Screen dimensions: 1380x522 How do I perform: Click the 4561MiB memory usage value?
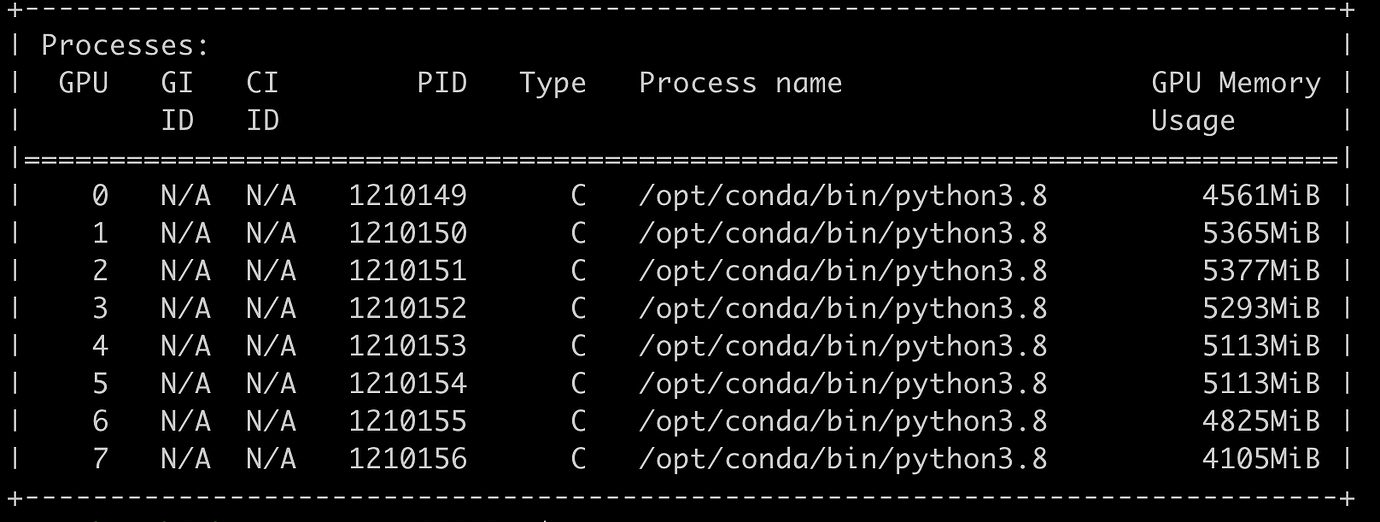pos(1260,196)
